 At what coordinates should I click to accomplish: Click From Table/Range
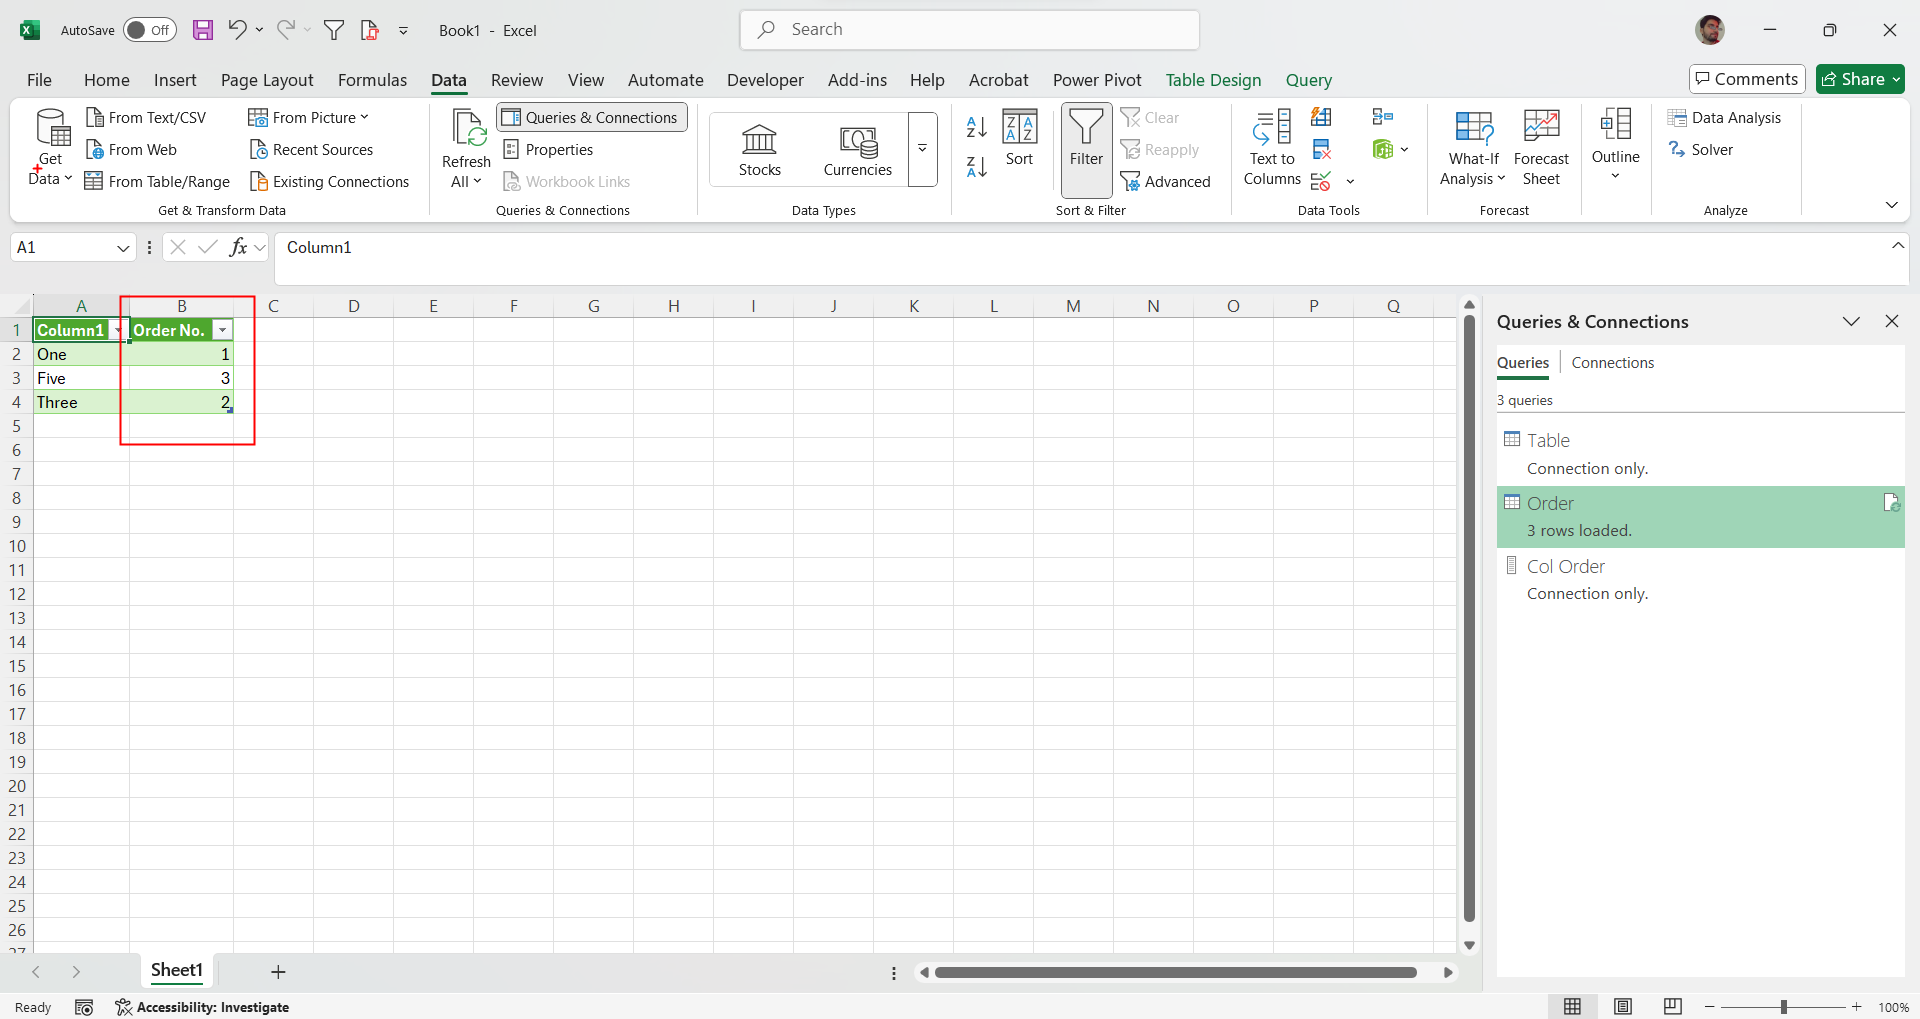pyautogui.click(x=157, y=182)
